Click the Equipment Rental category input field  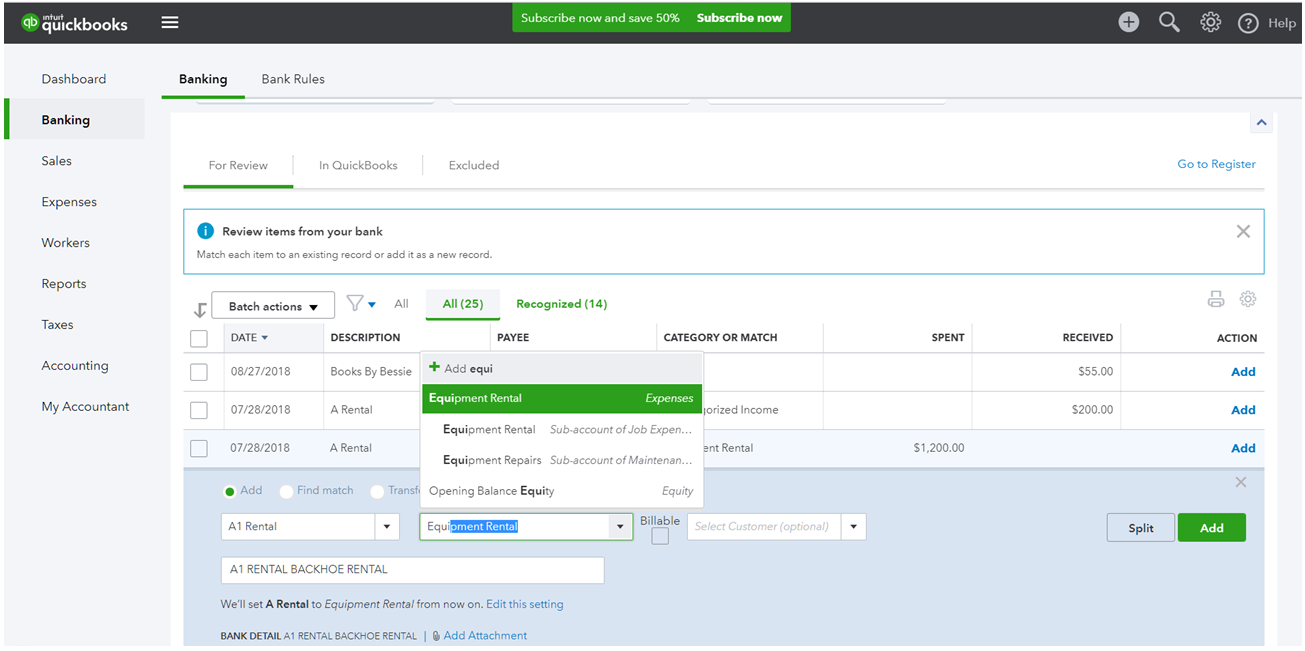[x=513, y=526]
